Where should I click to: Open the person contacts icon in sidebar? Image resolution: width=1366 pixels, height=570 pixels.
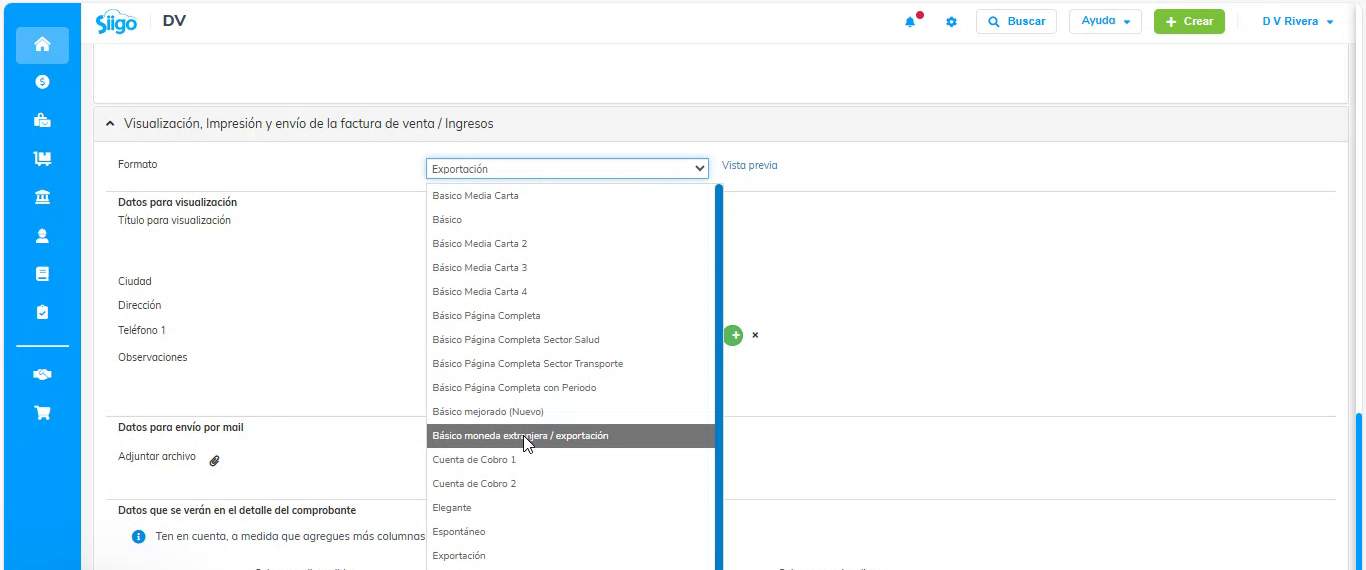[42, 236]
